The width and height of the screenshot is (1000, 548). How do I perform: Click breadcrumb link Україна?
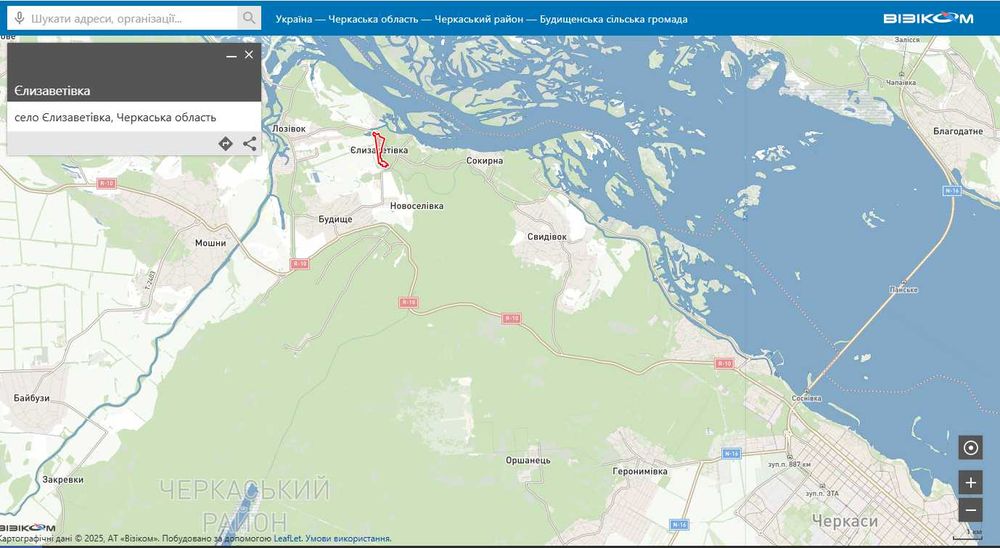pyautogui.click(x=294, y=19)
